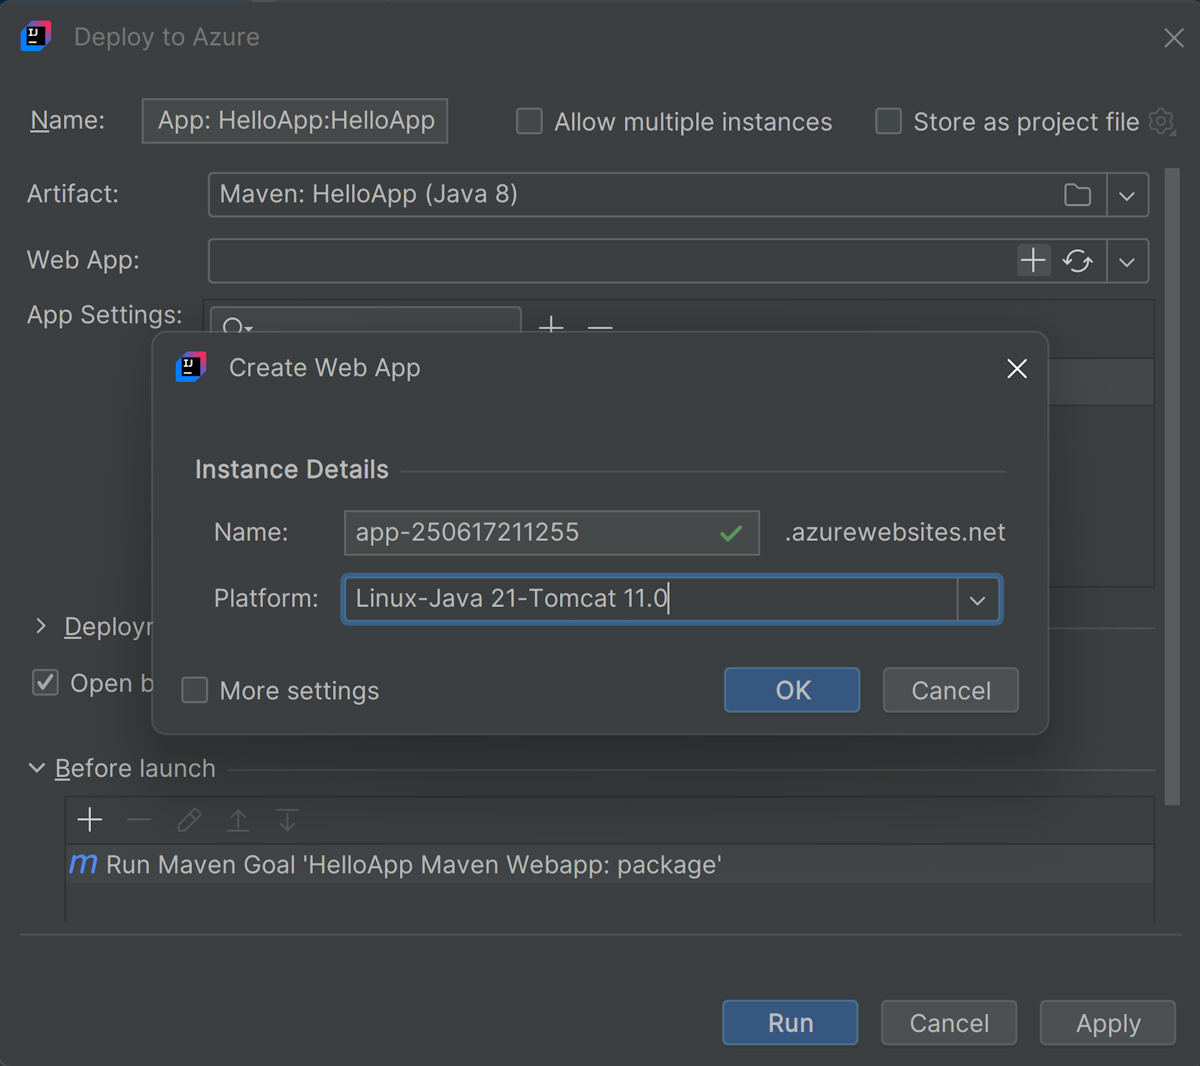Open the Artifact dropdown
Viewport: 1200px width, 1066px height.
tap(1127, 195)
